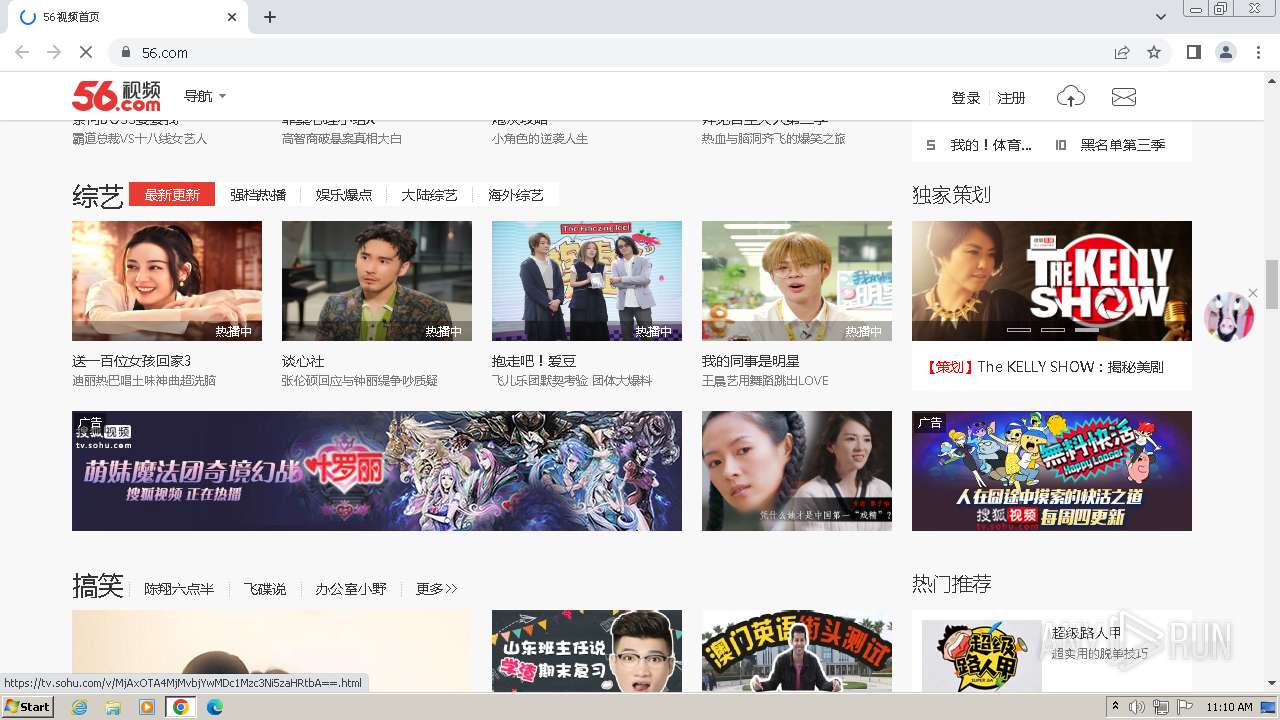
Task: Open the 我的同事是明星 video thumbnail
Action: click(797, 281)
